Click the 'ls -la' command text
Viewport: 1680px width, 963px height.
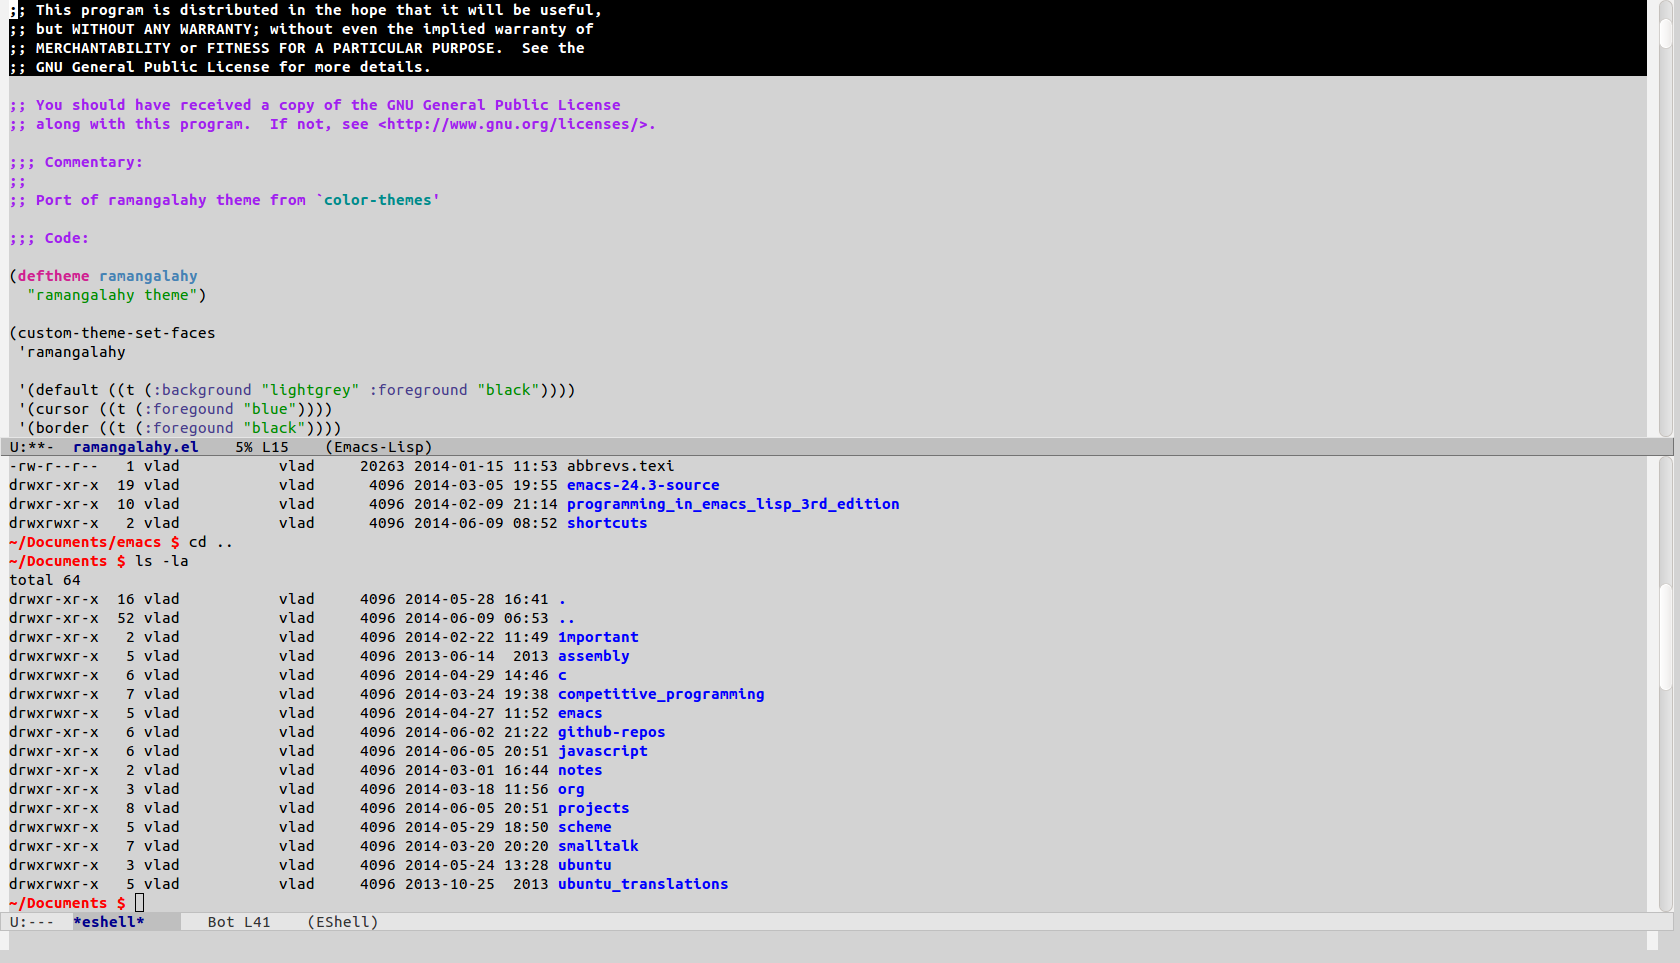[162, 561]
